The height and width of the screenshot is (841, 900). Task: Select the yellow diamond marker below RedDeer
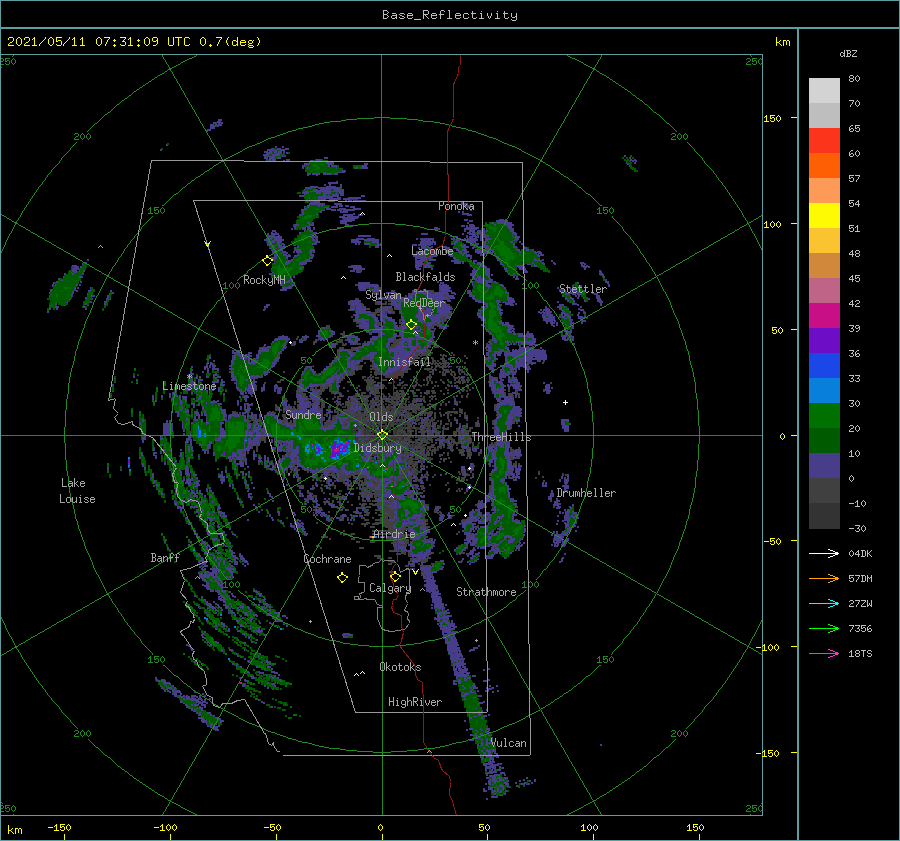tap(412, 325)
